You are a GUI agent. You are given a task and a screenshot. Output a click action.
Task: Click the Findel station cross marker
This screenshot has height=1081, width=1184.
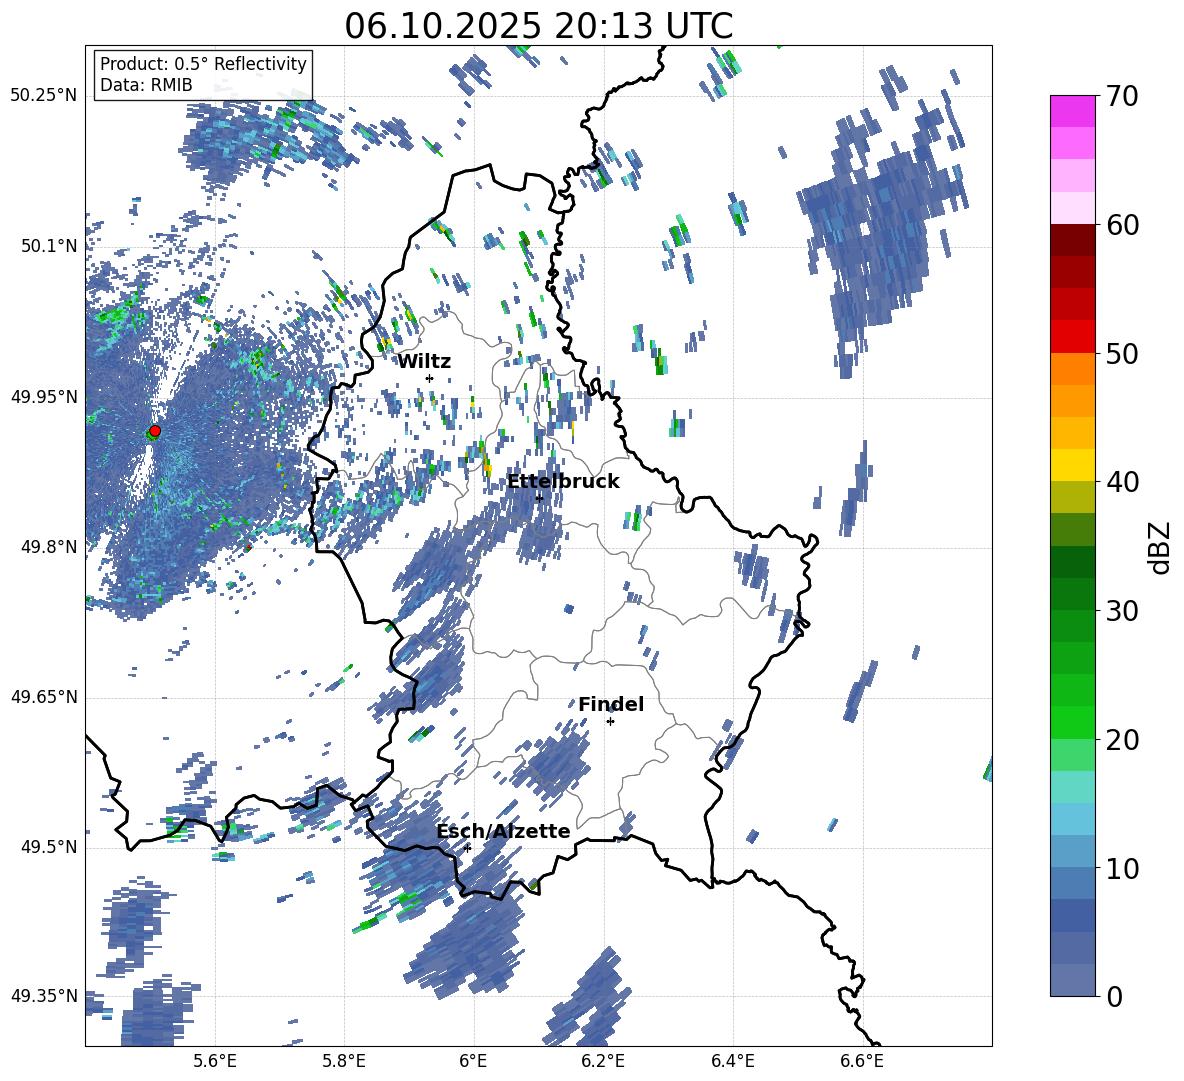610,721
